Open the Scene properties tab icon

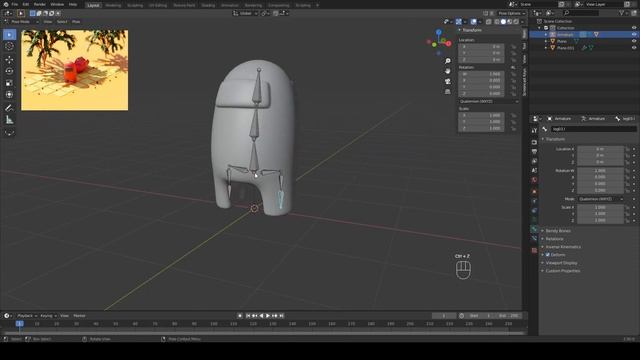click(534, 171)
